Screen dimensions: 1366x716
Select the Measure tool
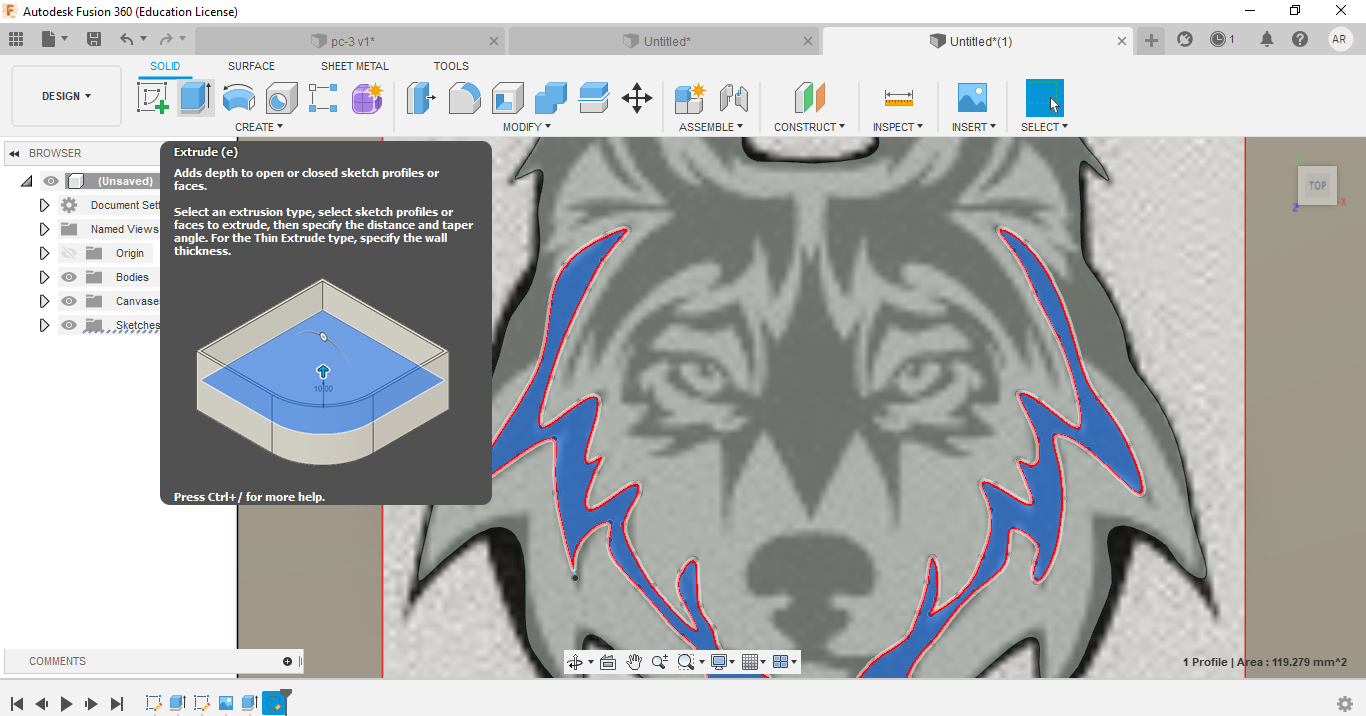(x=899, y=98)
